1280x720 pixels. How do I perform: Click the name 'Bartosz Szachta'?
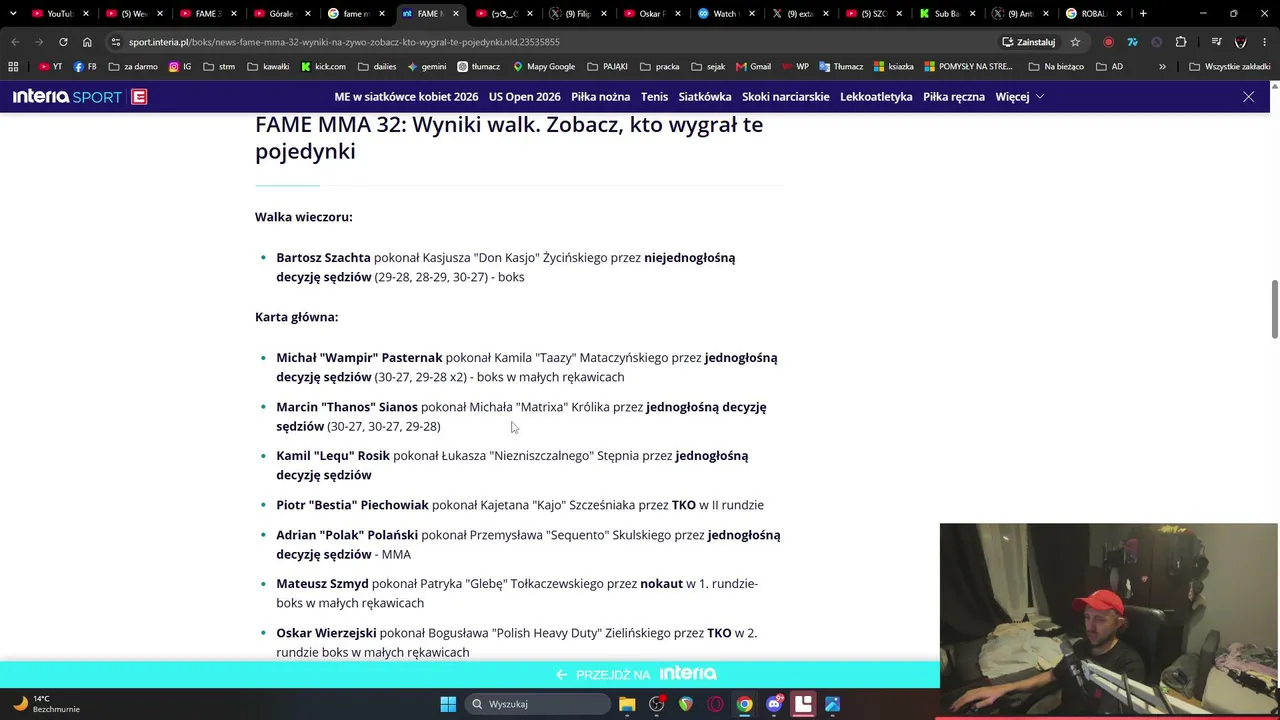click(x=323, y=258)
